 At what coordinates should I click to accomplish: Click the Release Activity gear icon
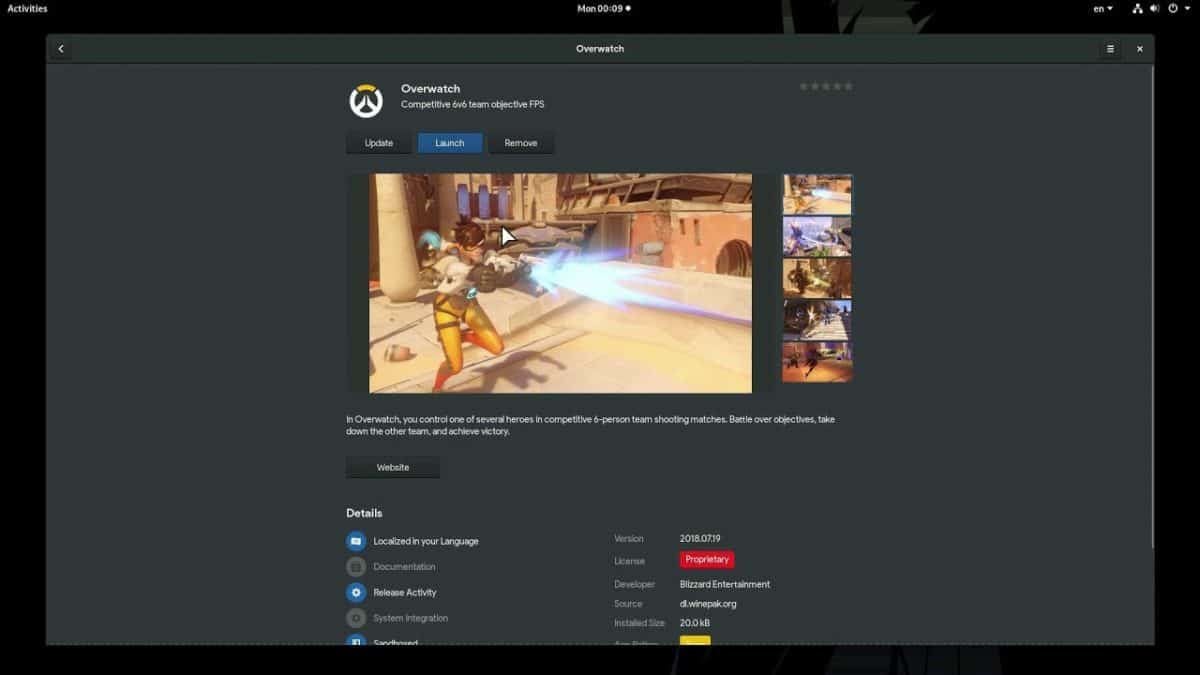click(x=356, y=592)
